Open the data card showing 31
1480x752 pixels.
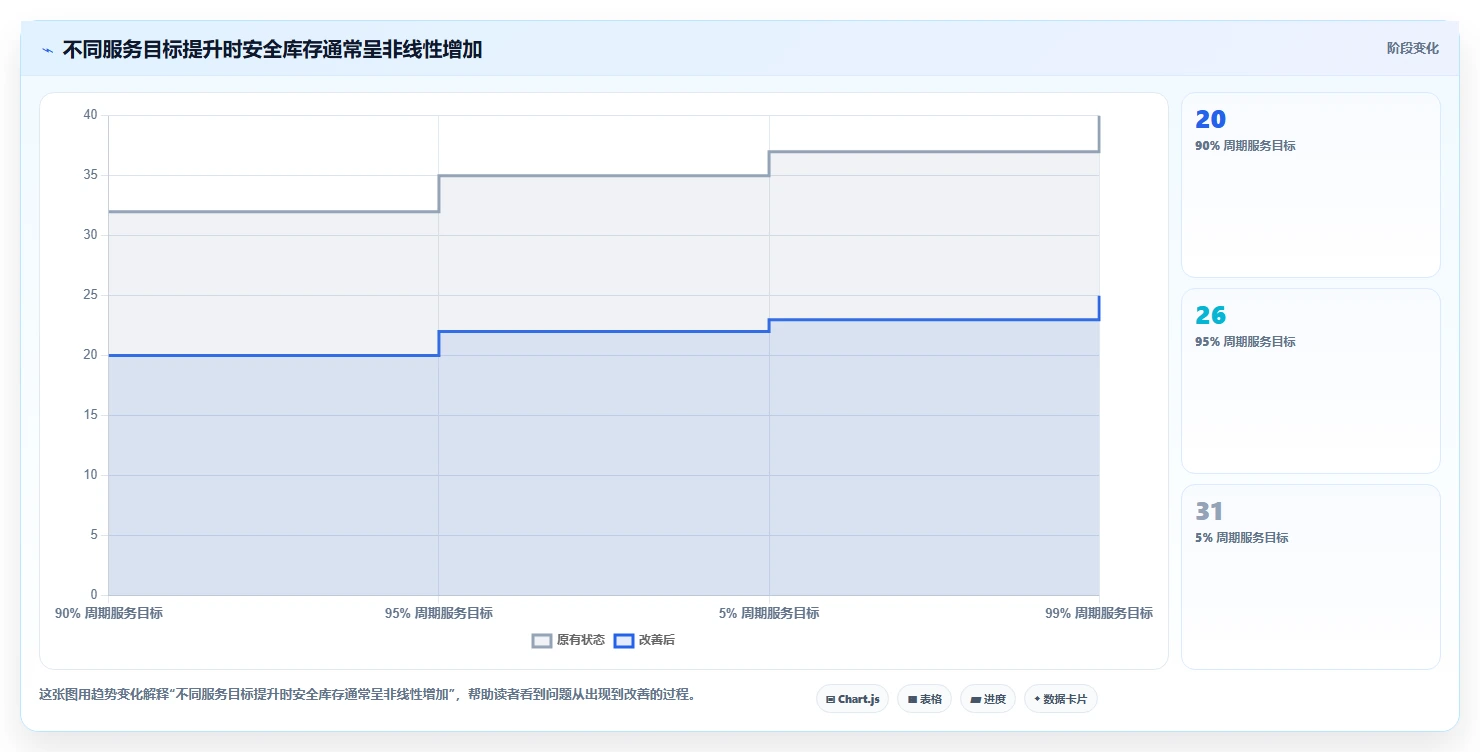tap(1310, 577)
